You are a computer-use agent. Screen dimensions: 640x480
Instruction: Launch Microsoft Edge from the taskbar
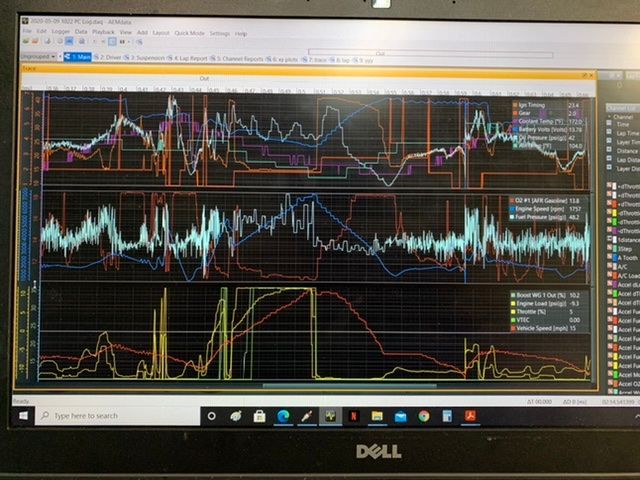[282, 415]
